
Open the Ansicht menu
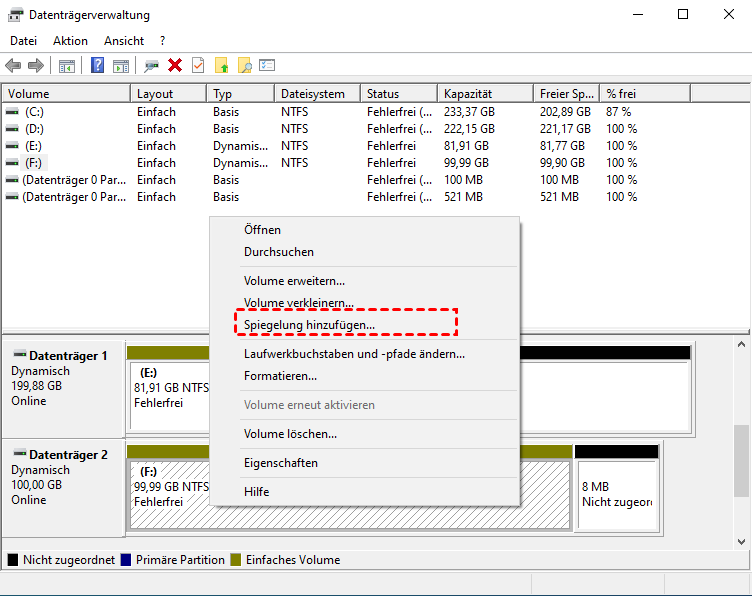point(124,41)
